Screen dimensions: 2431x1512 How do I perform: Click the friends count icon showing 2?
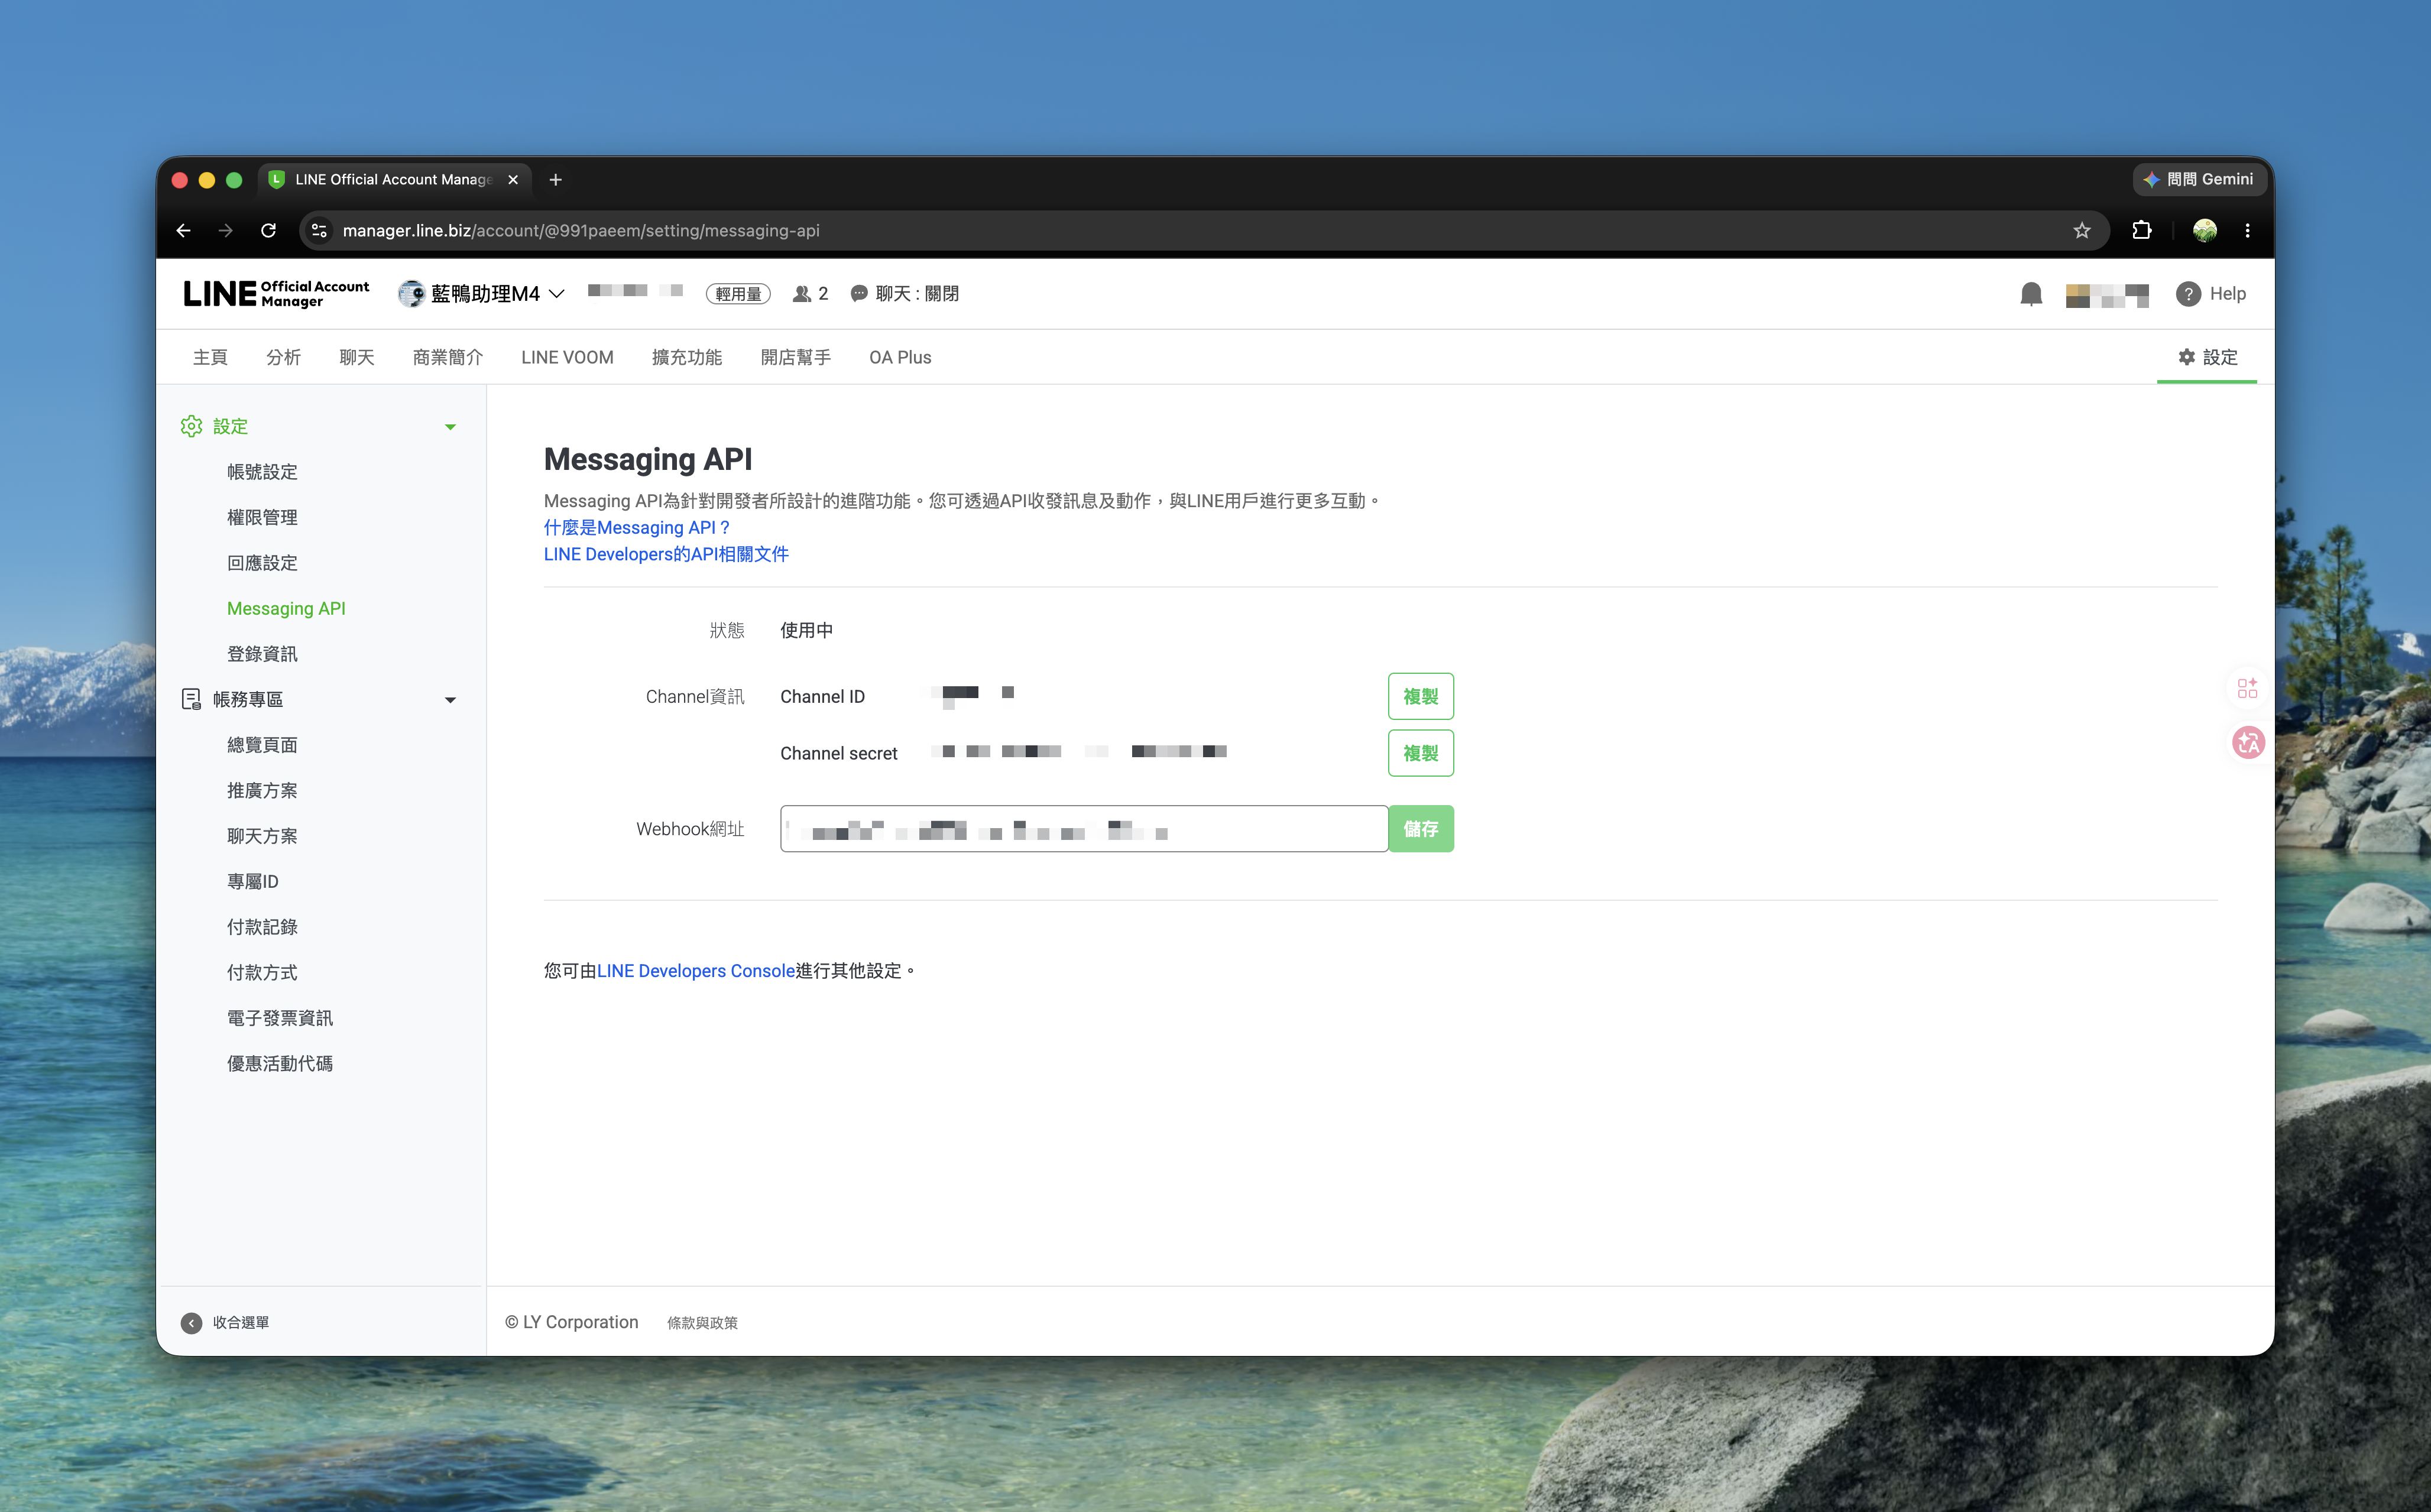pyautogui.click(x=801, y=294)
